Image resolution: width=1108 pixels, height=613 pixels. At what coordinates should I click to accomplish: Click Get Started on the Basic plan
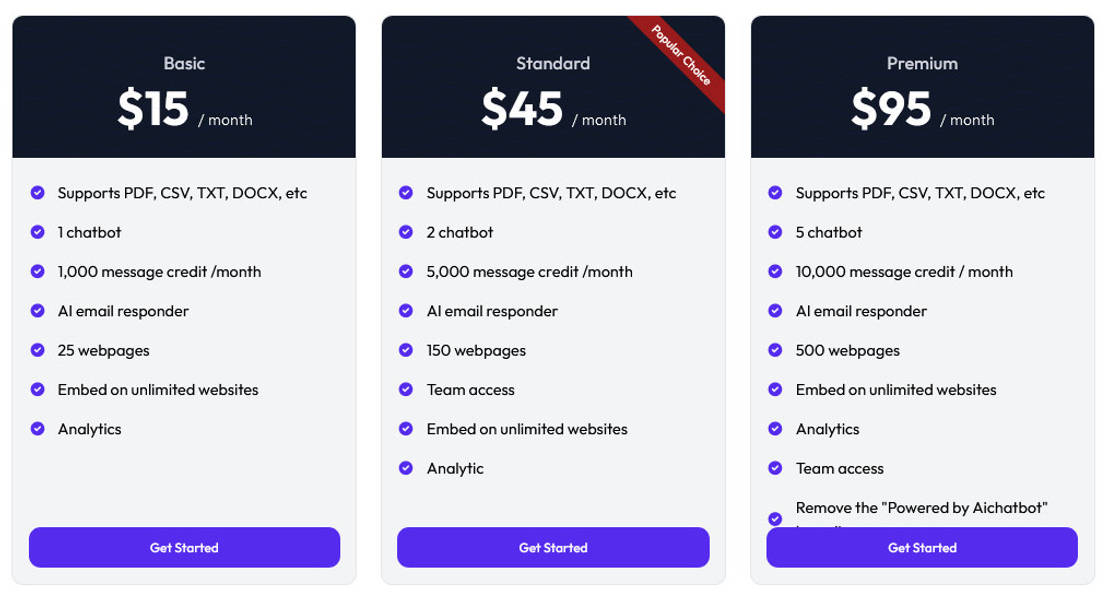coord(184,547)
